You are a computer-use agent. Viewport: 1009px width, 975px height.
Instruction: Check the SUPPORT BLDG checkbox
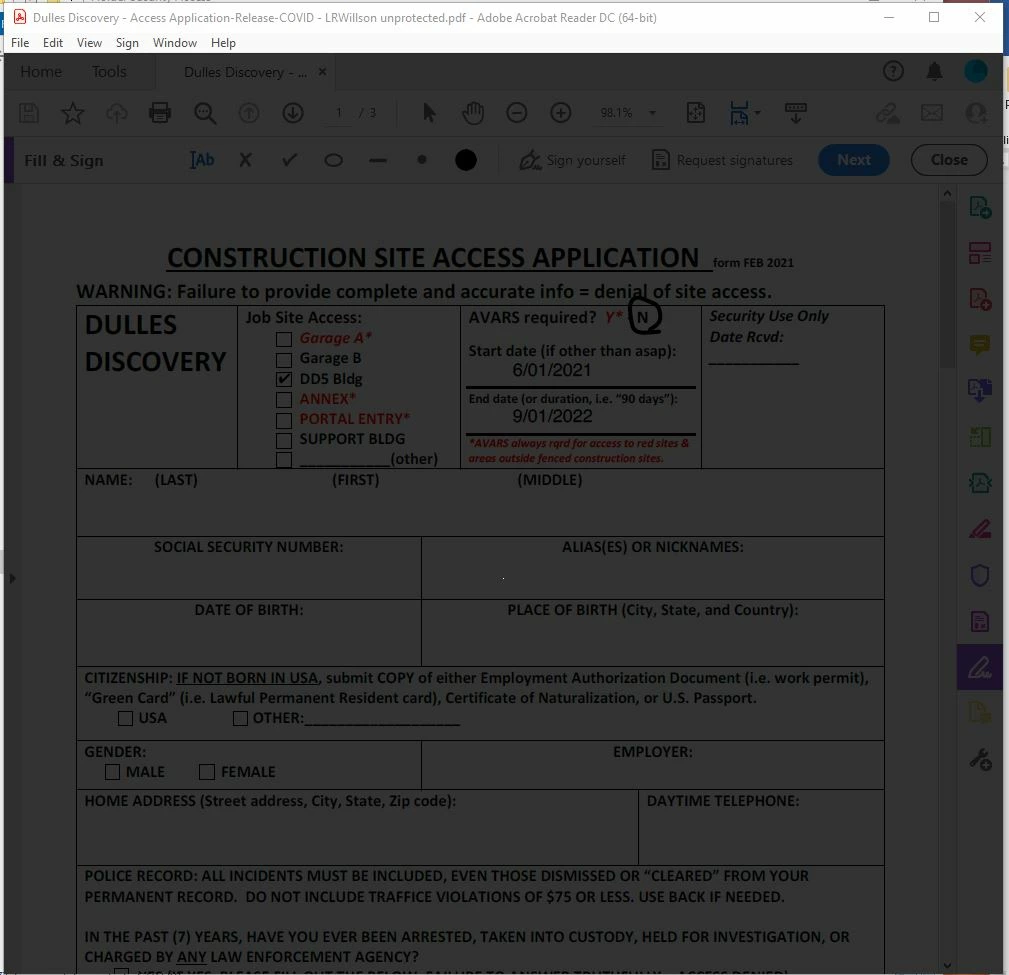[x=284, y=440]
